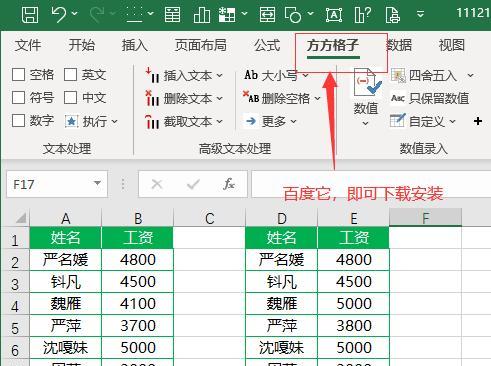Open the pivot table dropdown arrow
This screenshot has width=491, height=366.
click(244, 14)
